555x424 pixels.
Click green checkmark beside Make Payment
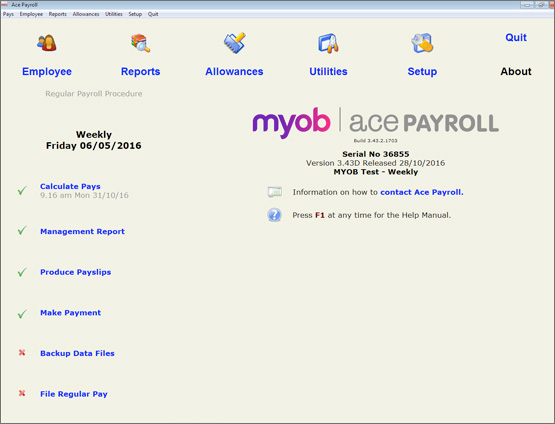click(22, 314)
